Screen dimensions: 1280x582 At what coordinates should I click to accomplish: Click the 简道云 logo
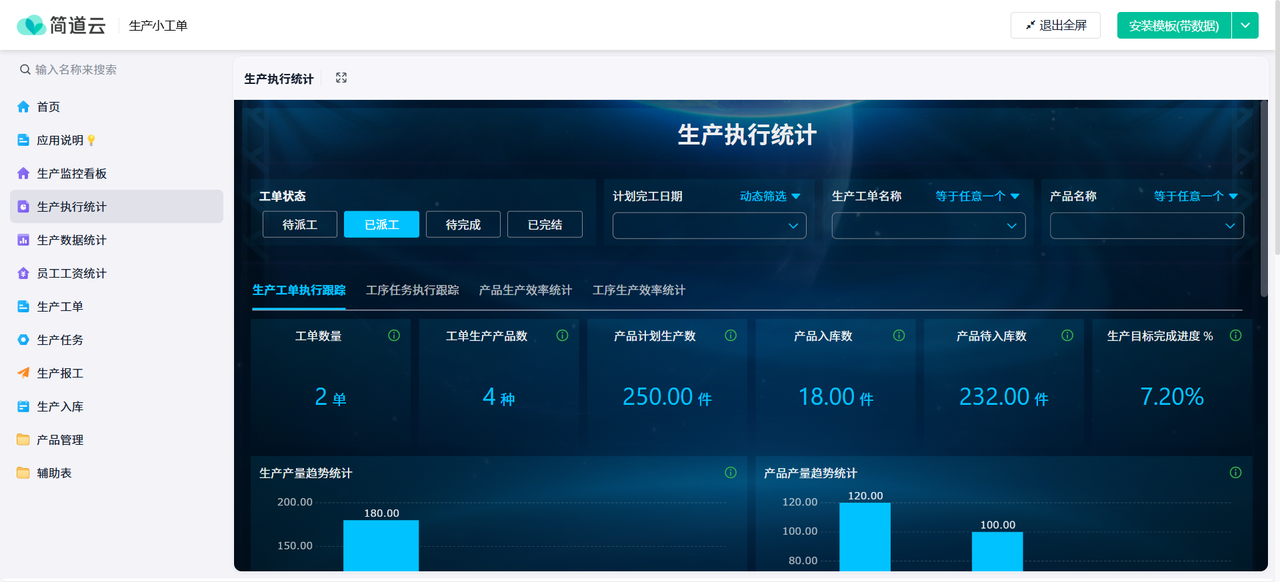pos(61,25)
